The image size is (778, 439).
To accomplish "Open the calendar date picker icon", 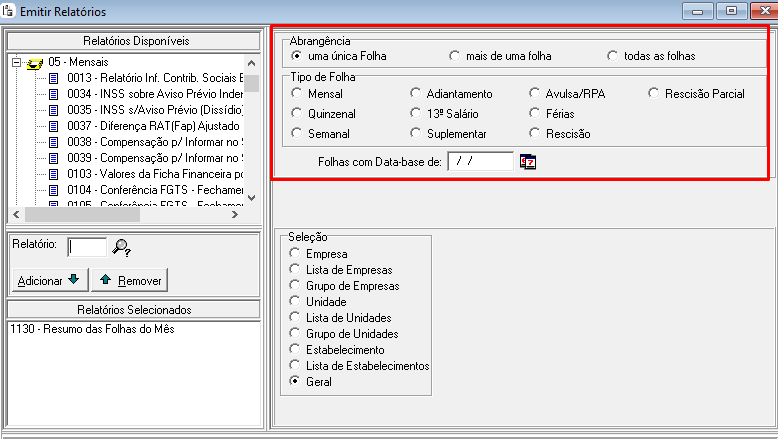I will tap(528, 162).
